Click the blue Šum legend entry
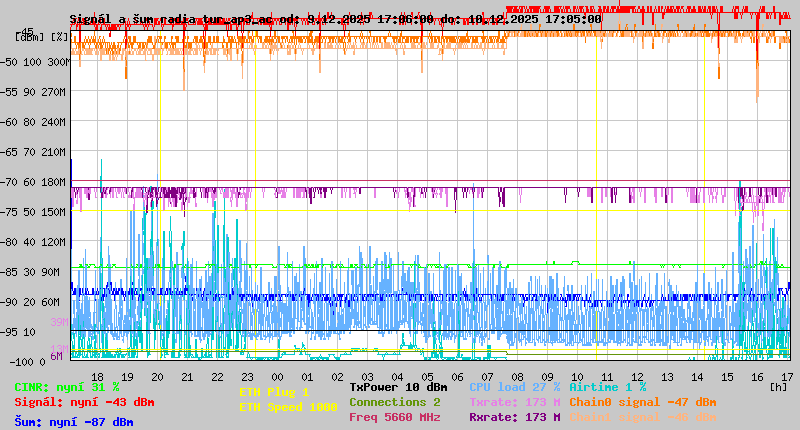 (x=73, y=422)
